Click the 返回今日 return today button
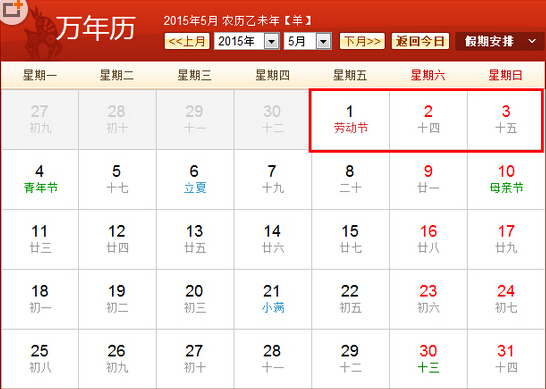The height and width of the screenshot is (389, 546). (x=420, y=41)
